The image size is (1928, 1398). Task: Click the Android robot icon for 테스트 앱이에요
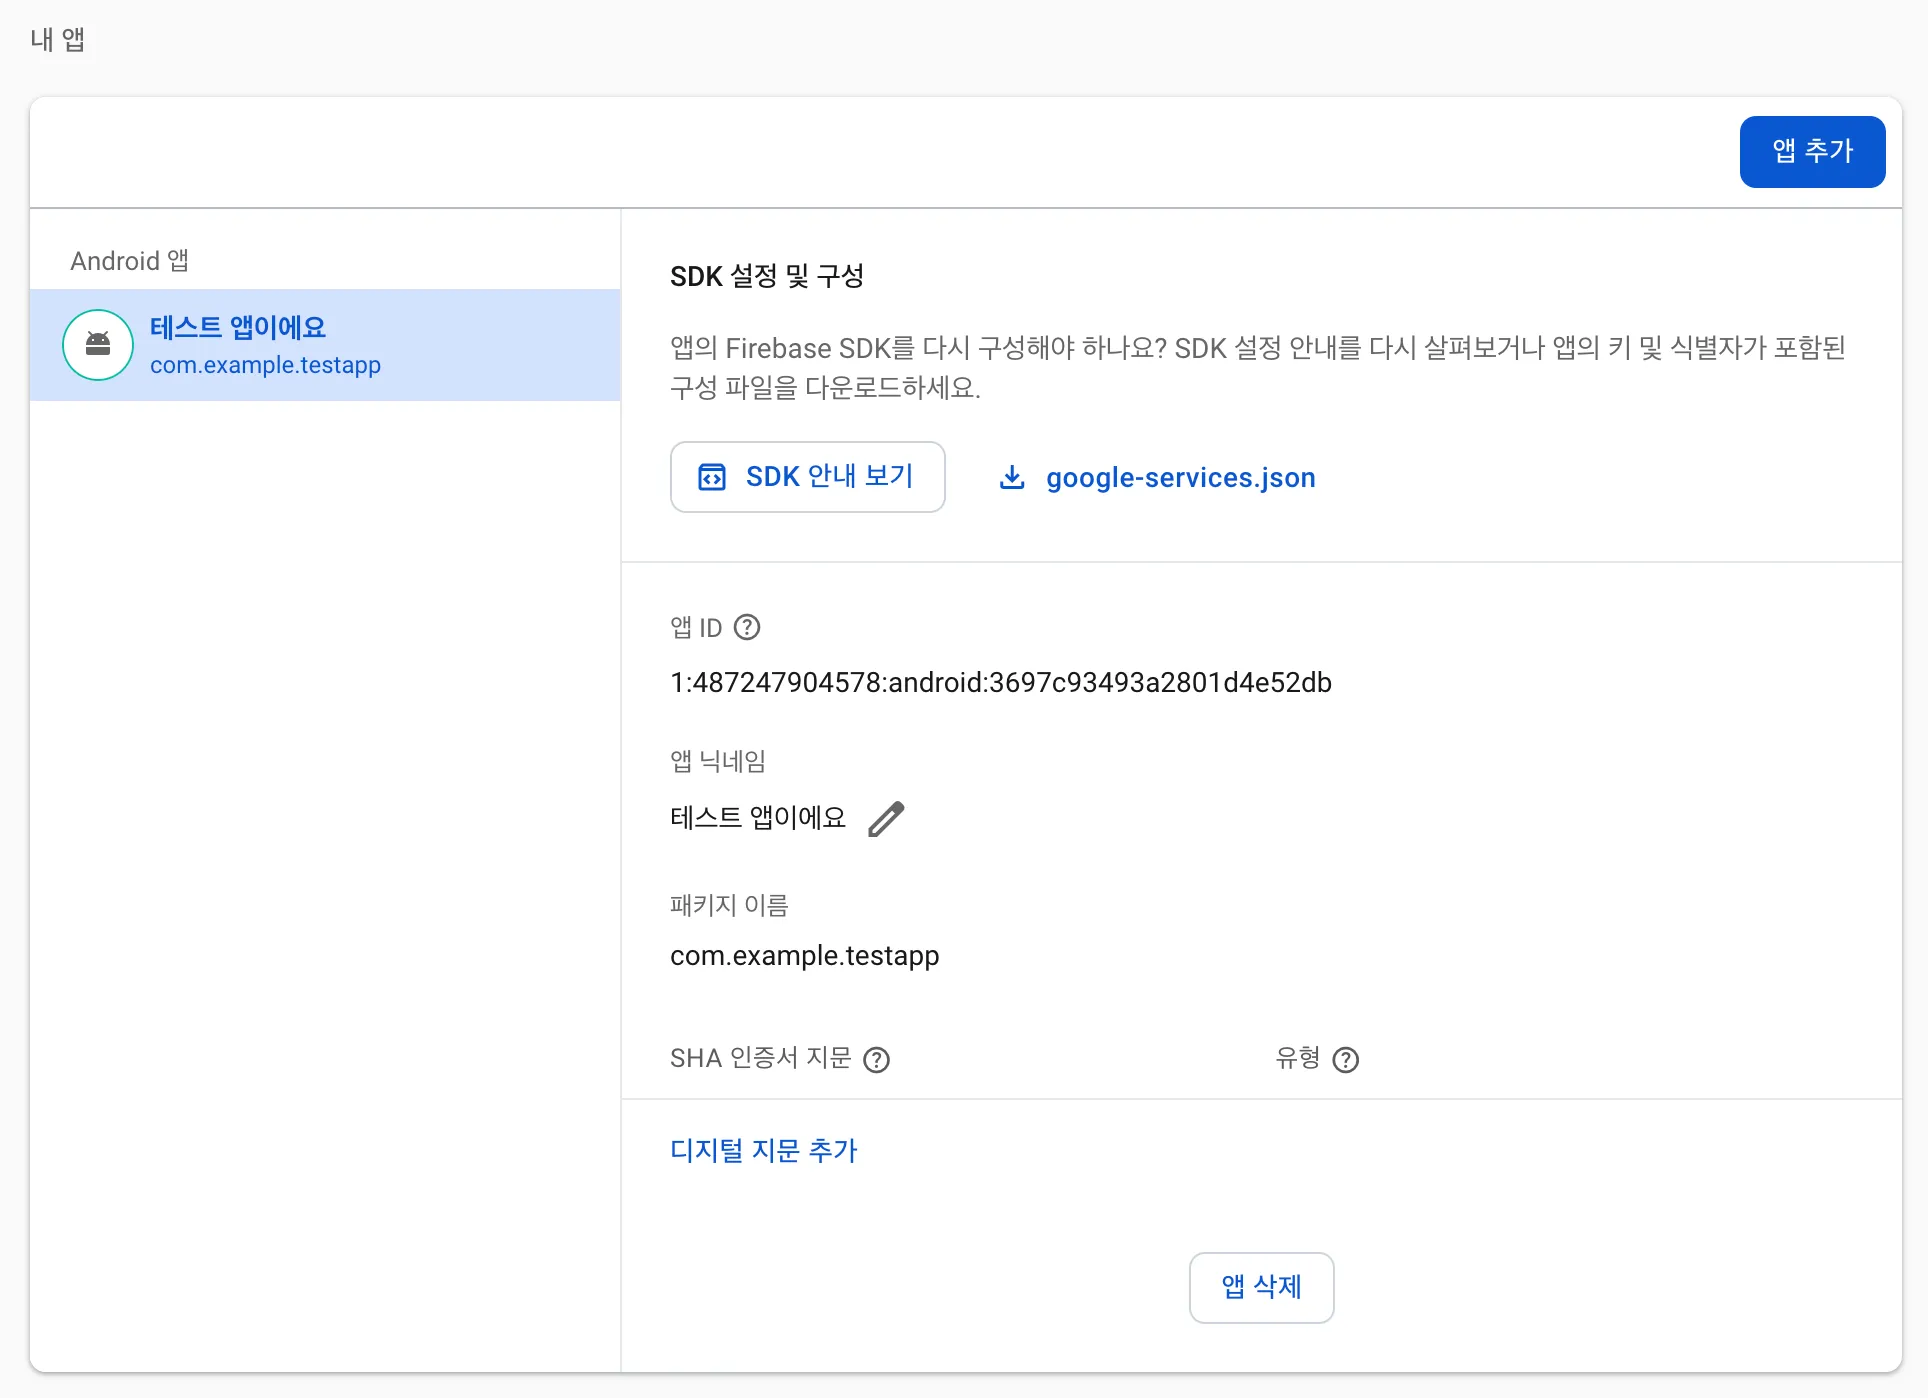[98, 345]
